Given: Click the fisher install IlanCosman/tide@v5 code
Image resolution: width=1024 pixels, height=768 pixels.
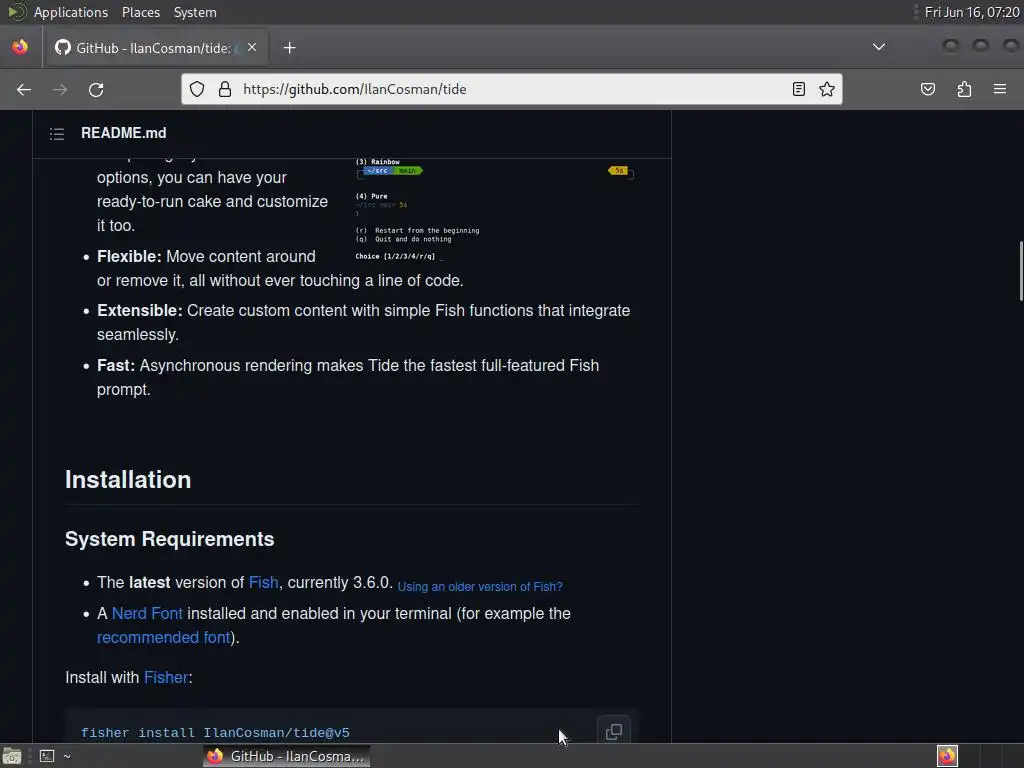Looking at the screenshot, I should pos(216,733).
